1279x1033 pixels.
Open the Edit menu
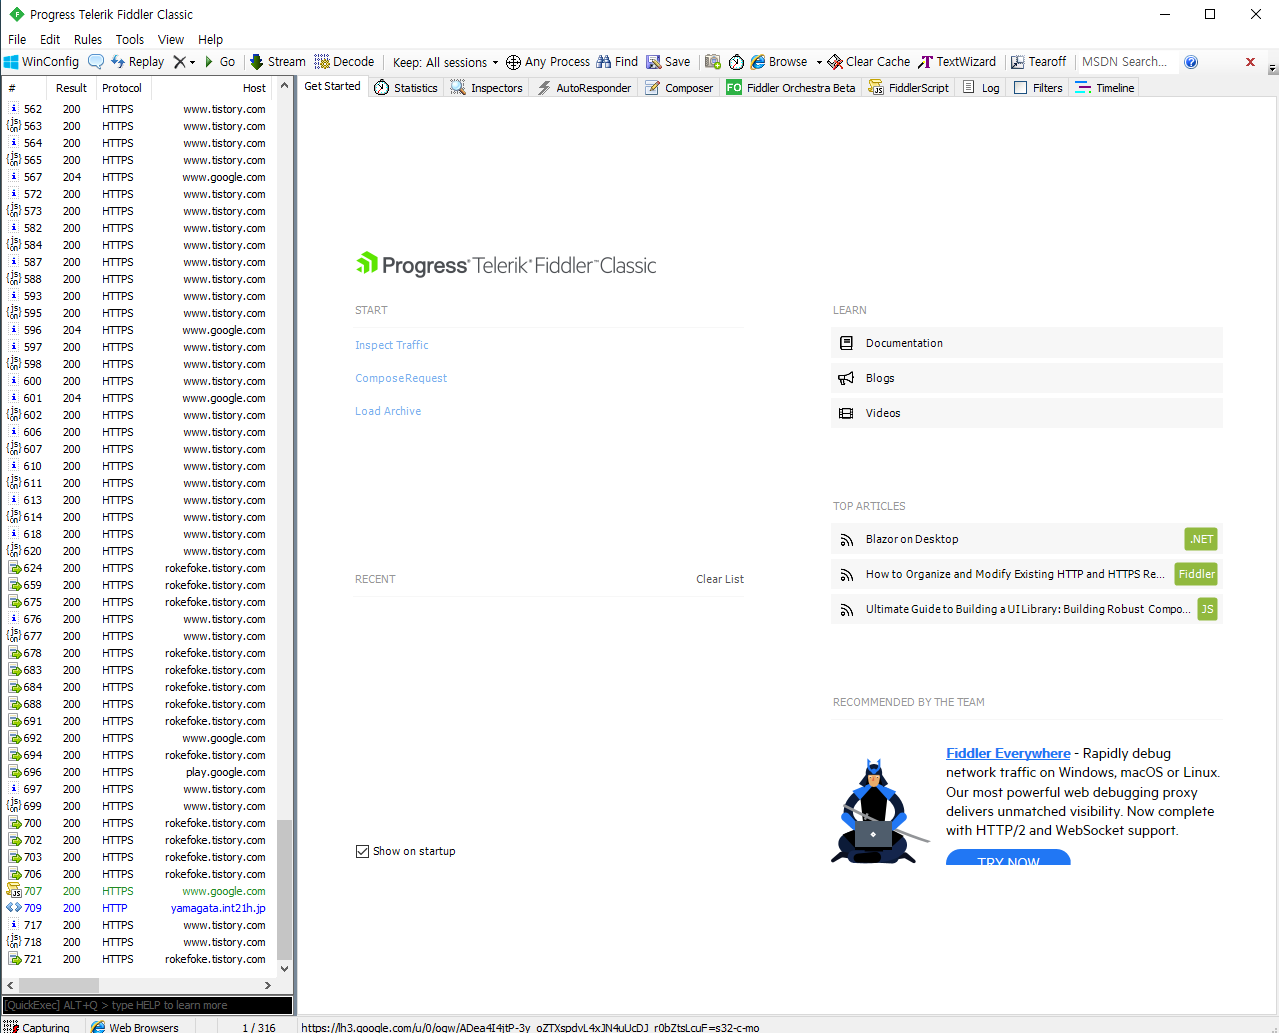[x=50, y=40]
